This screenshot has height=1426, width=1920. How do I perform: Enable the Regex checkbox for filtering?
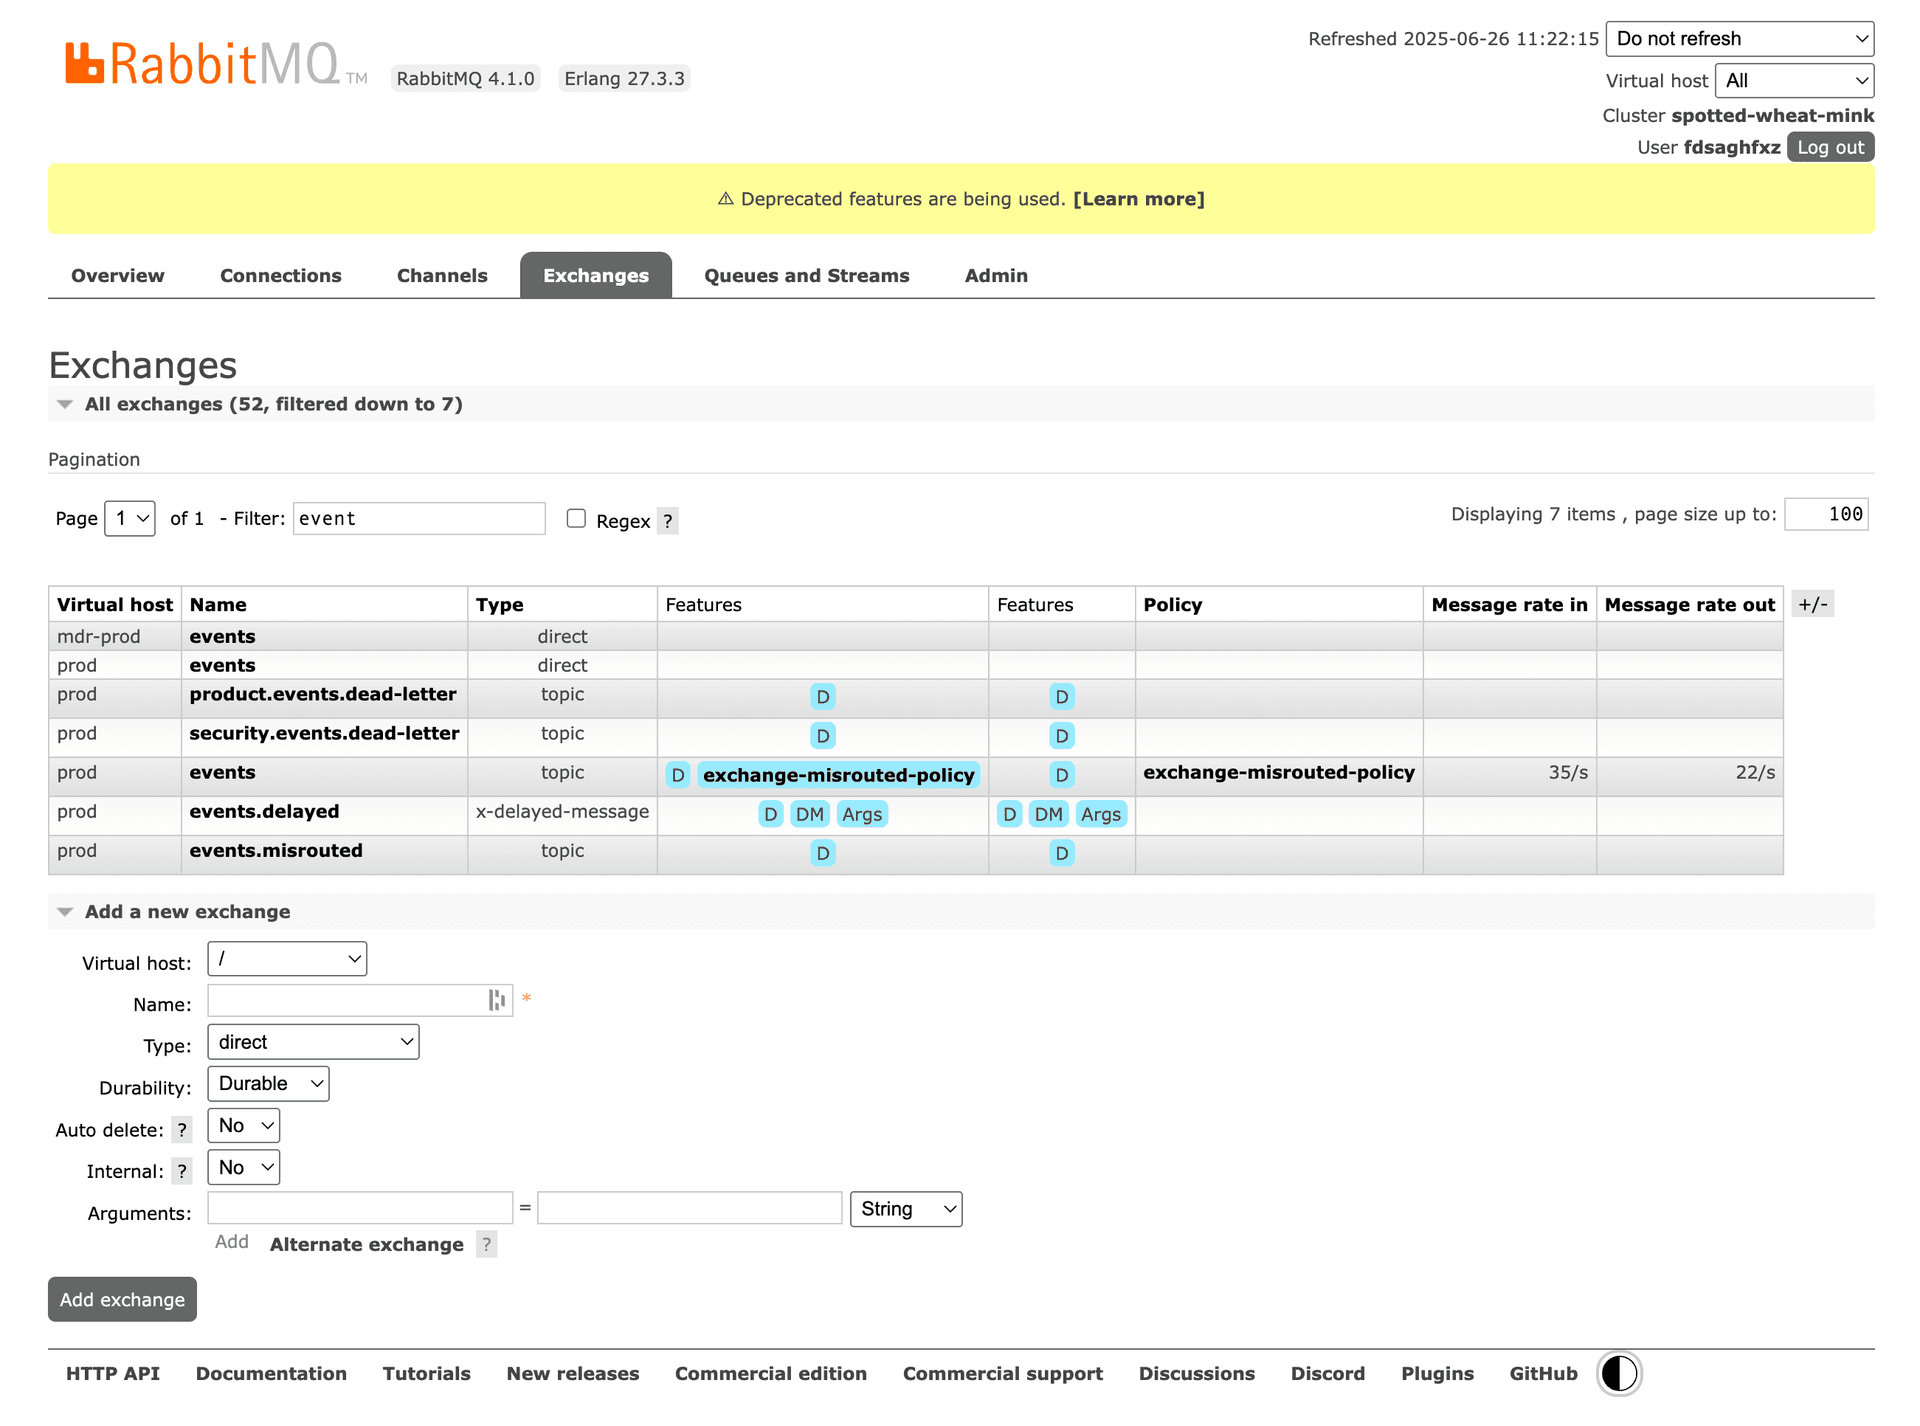(576, 518)
